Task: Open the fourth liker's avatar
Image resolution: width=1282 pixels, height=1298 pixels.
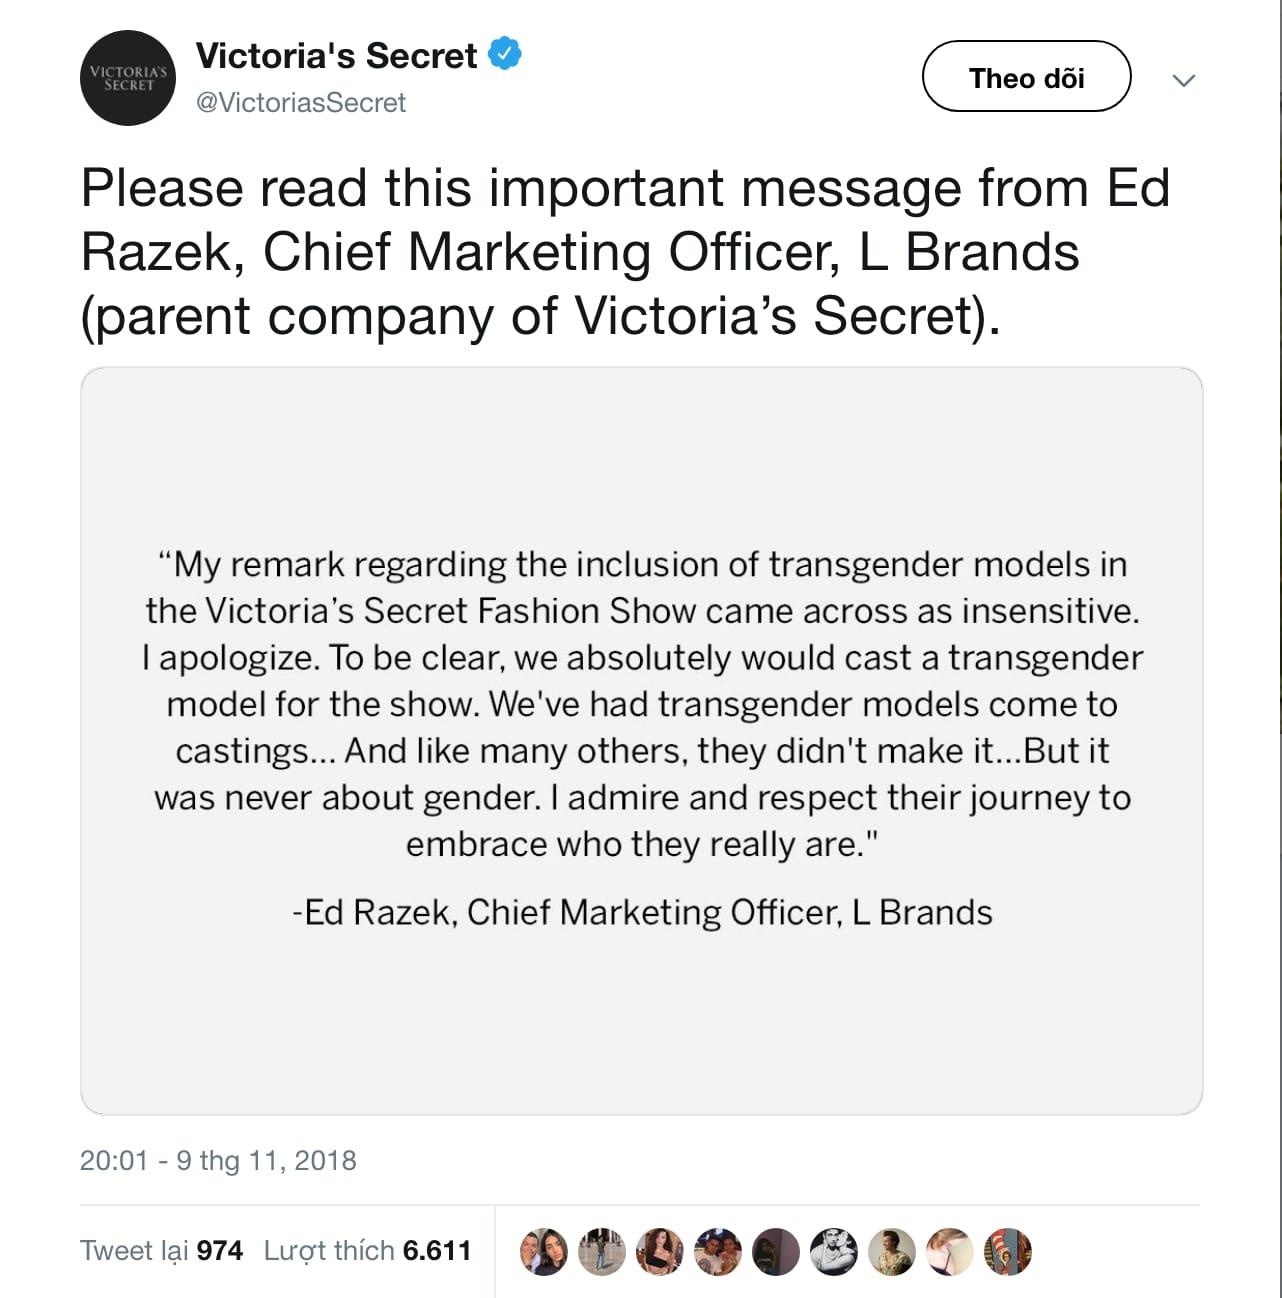Action: click(718, 1251)
